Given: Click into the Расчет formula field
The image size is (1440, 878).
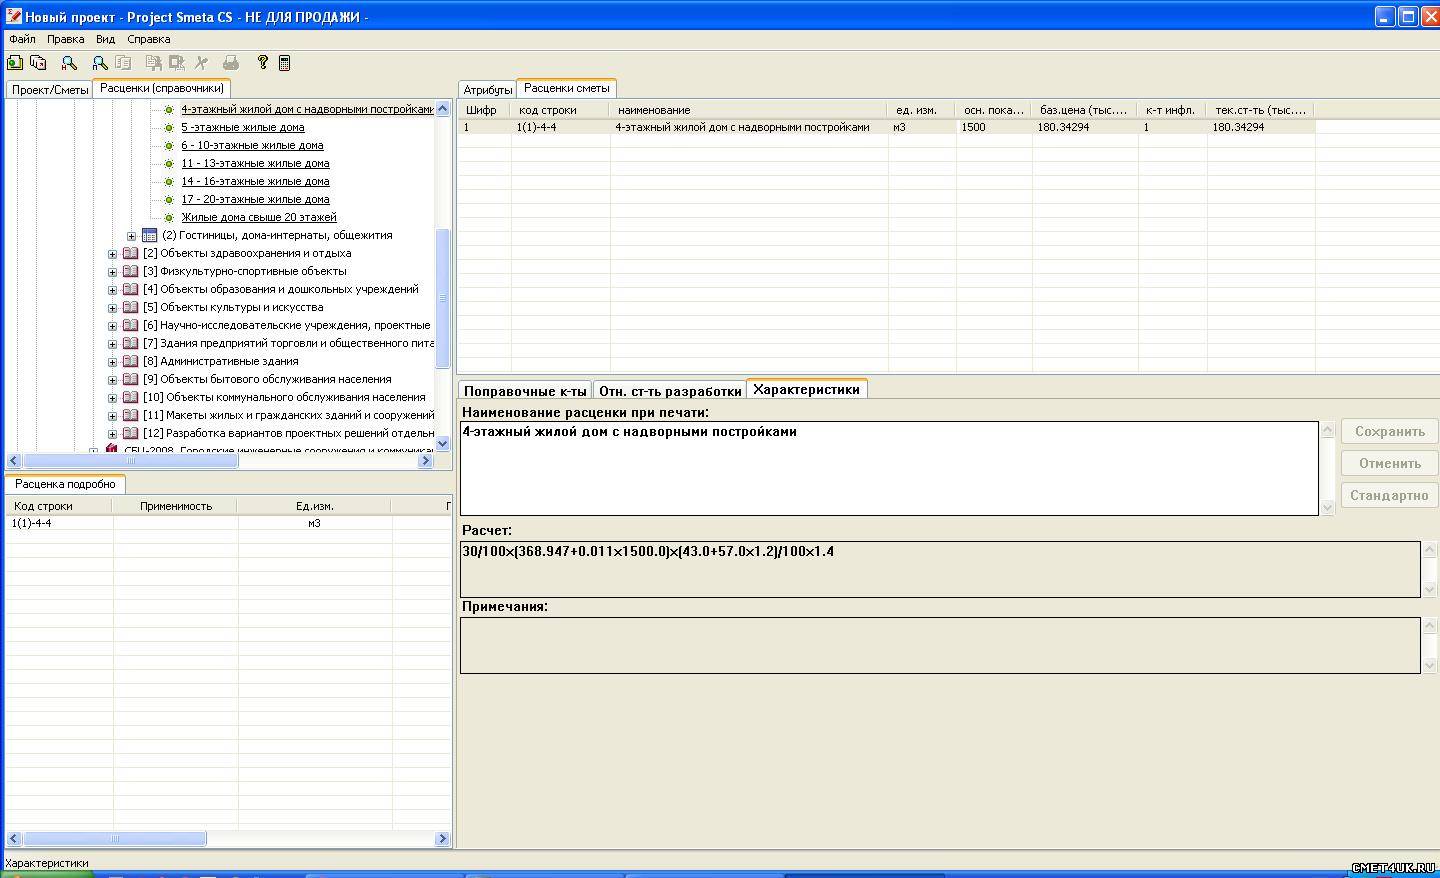Looking at the screenshot, I should point(940,569).
